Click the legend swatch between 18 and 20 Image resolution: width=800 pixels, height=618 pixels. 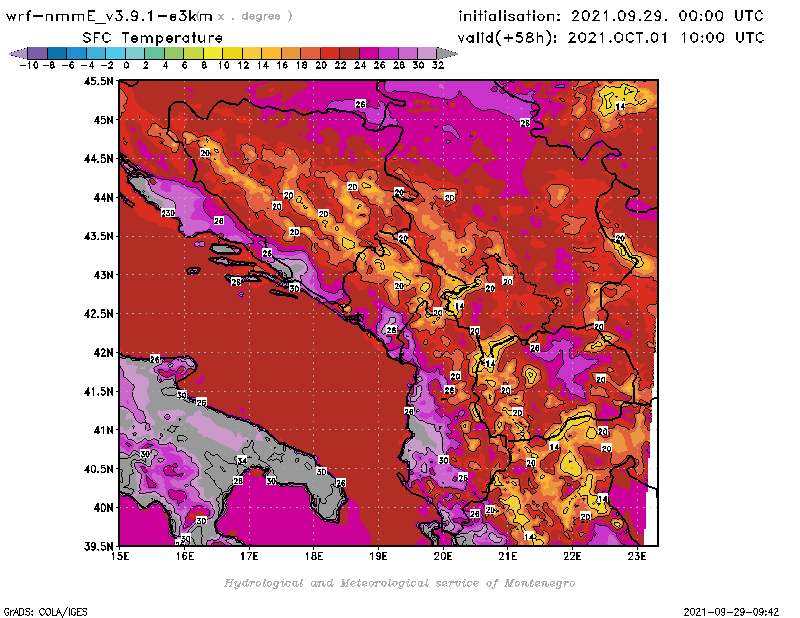(x=310, y=53)
